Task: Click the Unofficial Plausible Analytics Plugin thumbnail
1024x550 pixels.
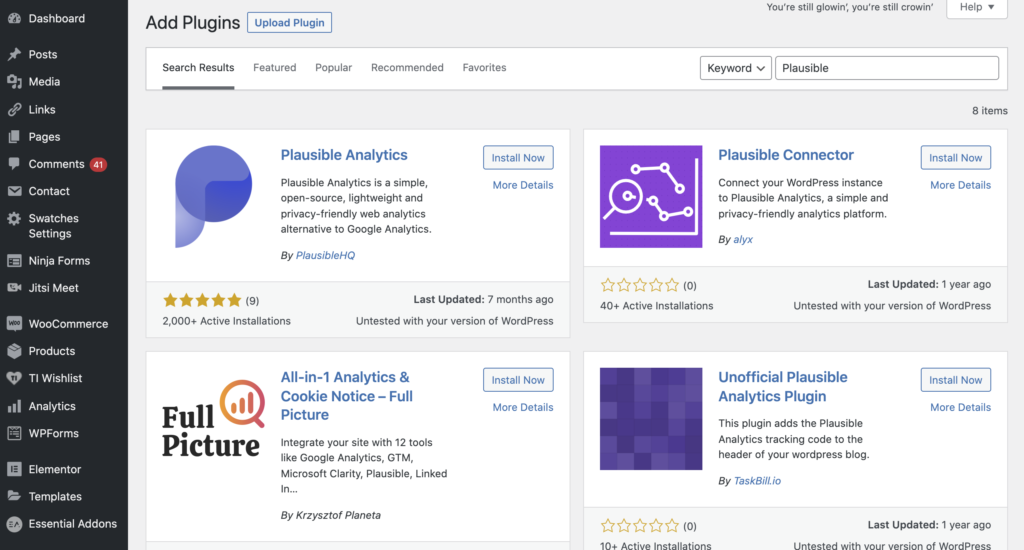Action: coord(651,419)
